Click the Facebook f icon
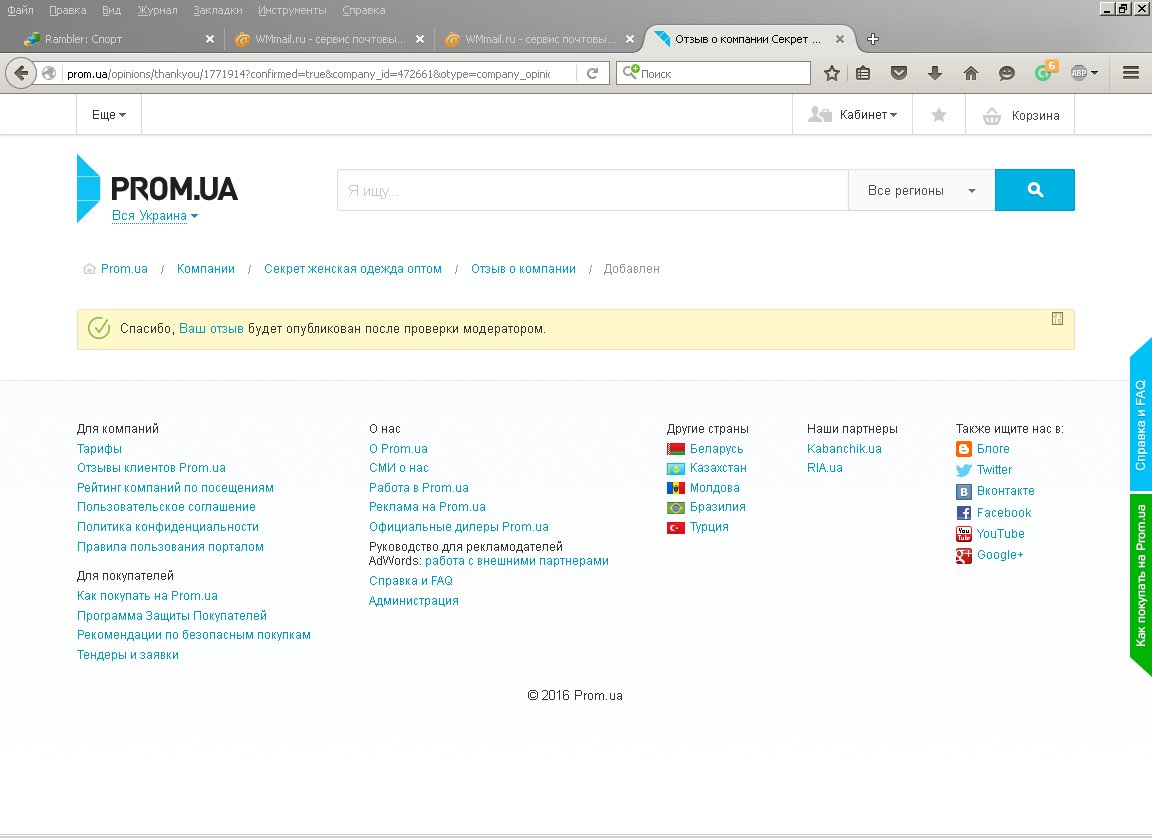Image resolution: width=1152 pixels, height=838 pixels. tap(963, 513)
